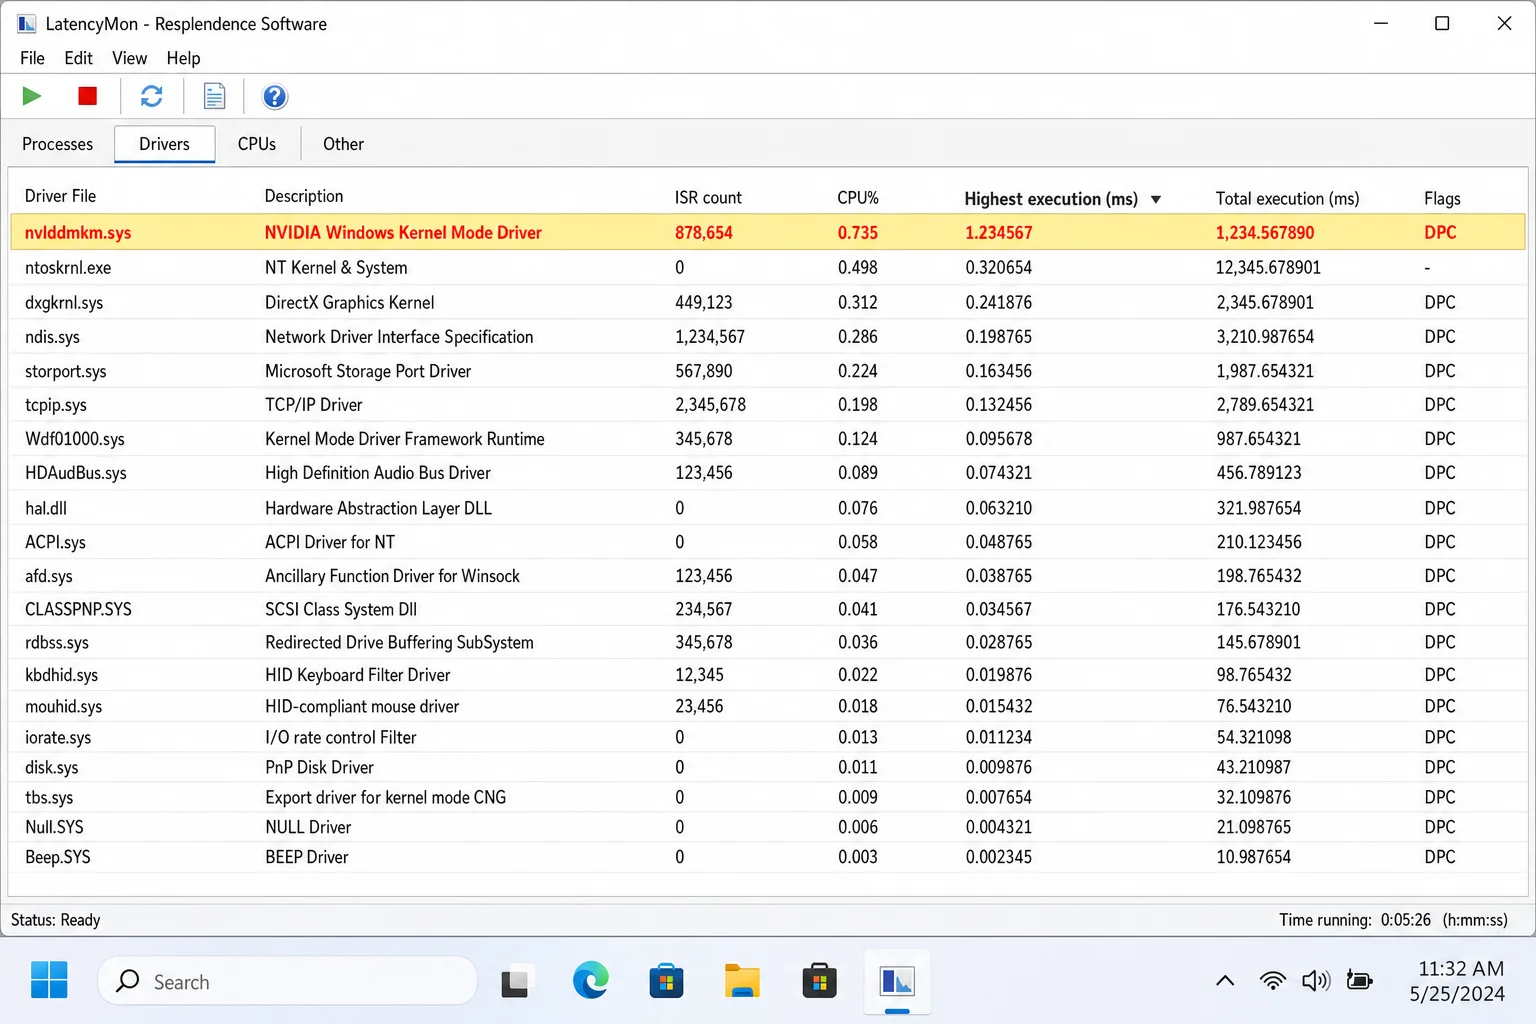Sort by ISR count column header

(x=708, y=197)
